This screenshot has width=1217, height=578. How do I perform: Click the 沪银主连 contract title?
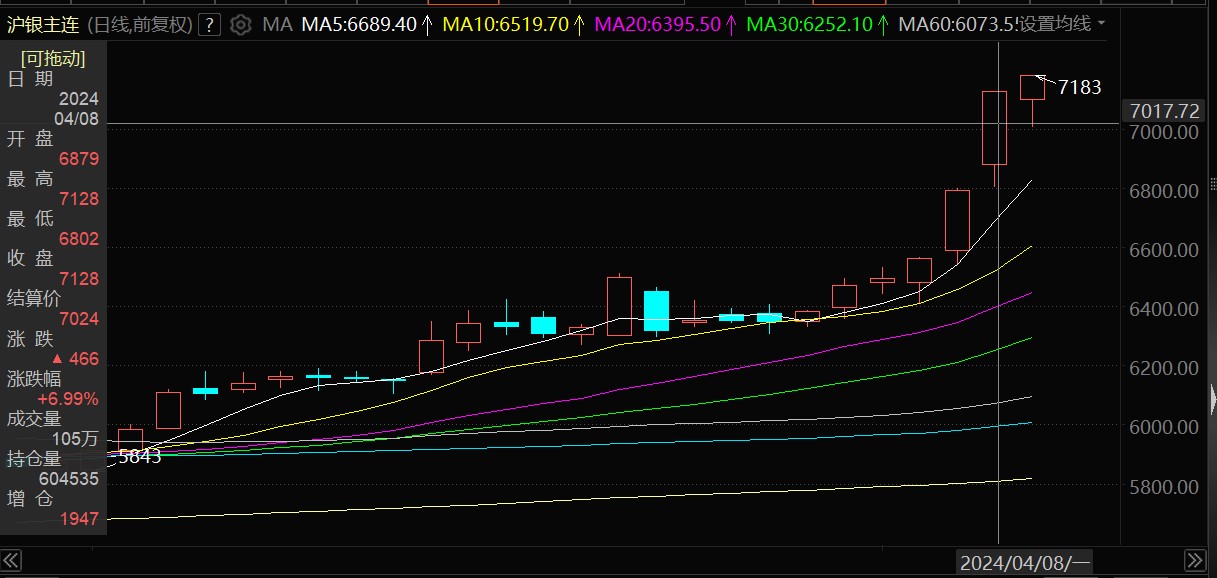(44, 25)
